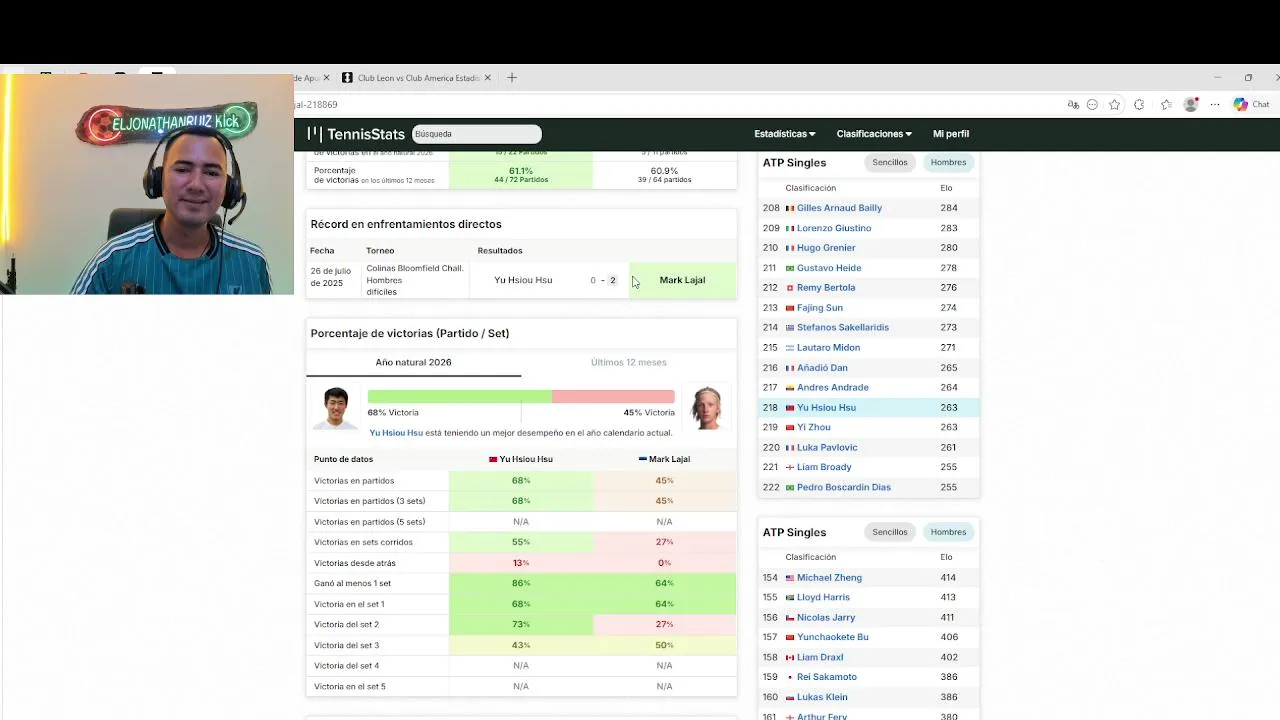
Task: Click the 86% Ganó al menos 1 set cell
Action: pos(521,583)
